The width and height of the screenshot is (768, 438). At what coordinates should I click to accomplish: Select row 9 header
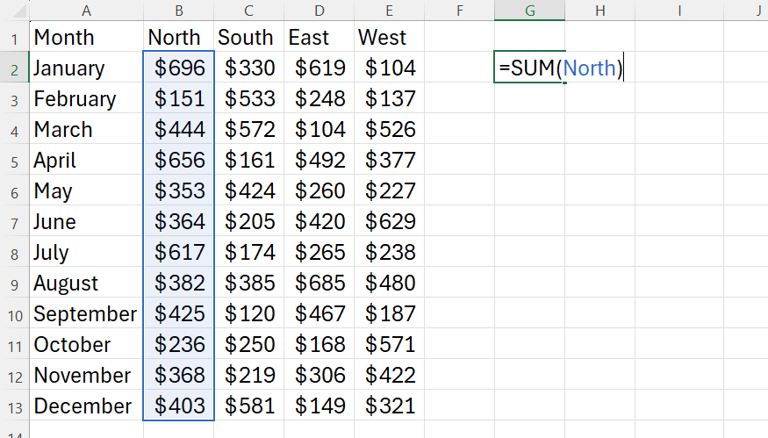tap(15, 284)
